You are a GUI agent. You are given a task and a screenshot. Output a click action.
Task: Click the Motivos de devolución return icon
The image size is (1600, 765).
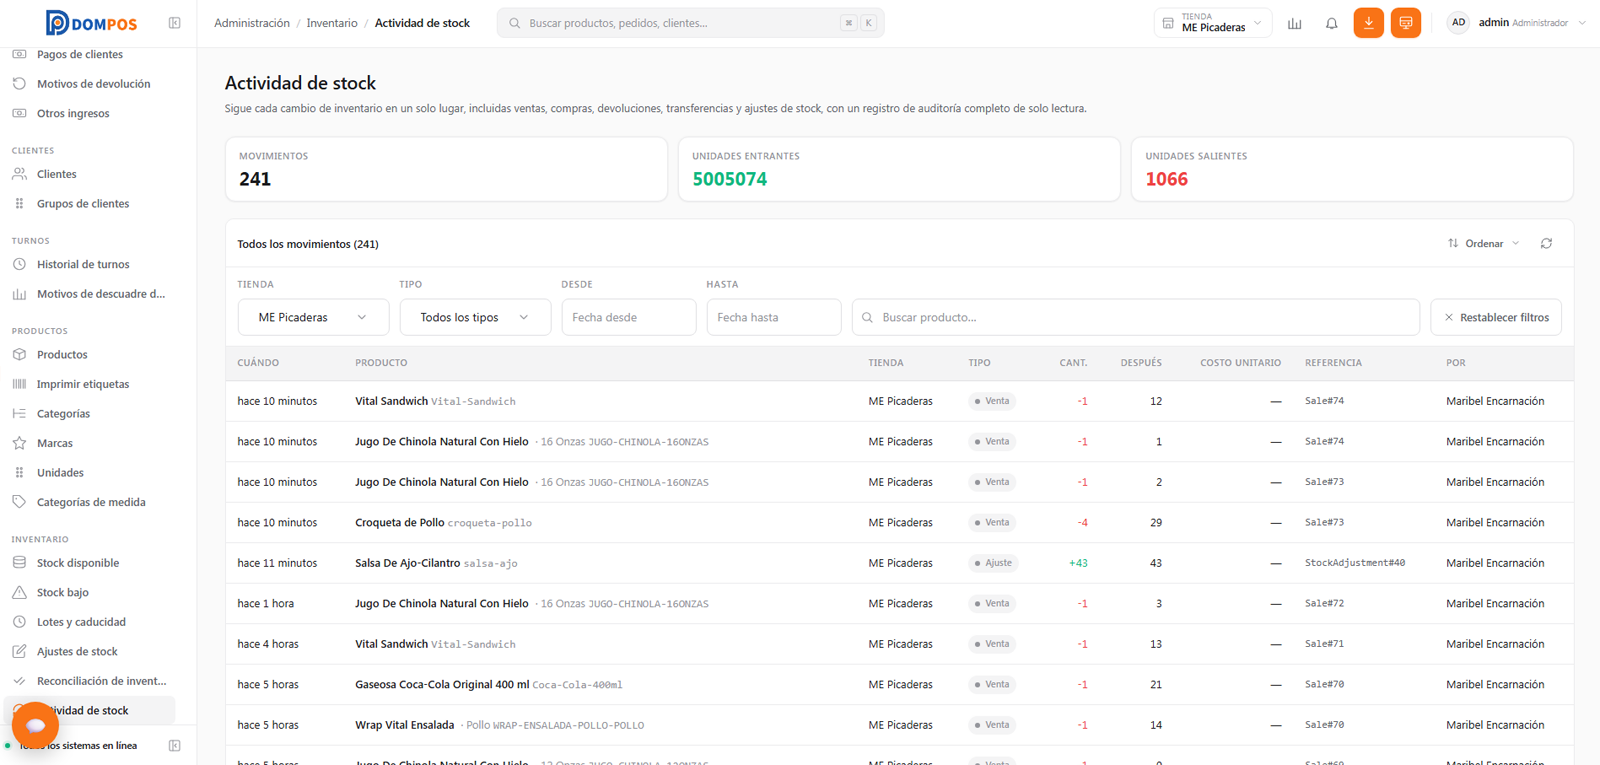[19, 84]
